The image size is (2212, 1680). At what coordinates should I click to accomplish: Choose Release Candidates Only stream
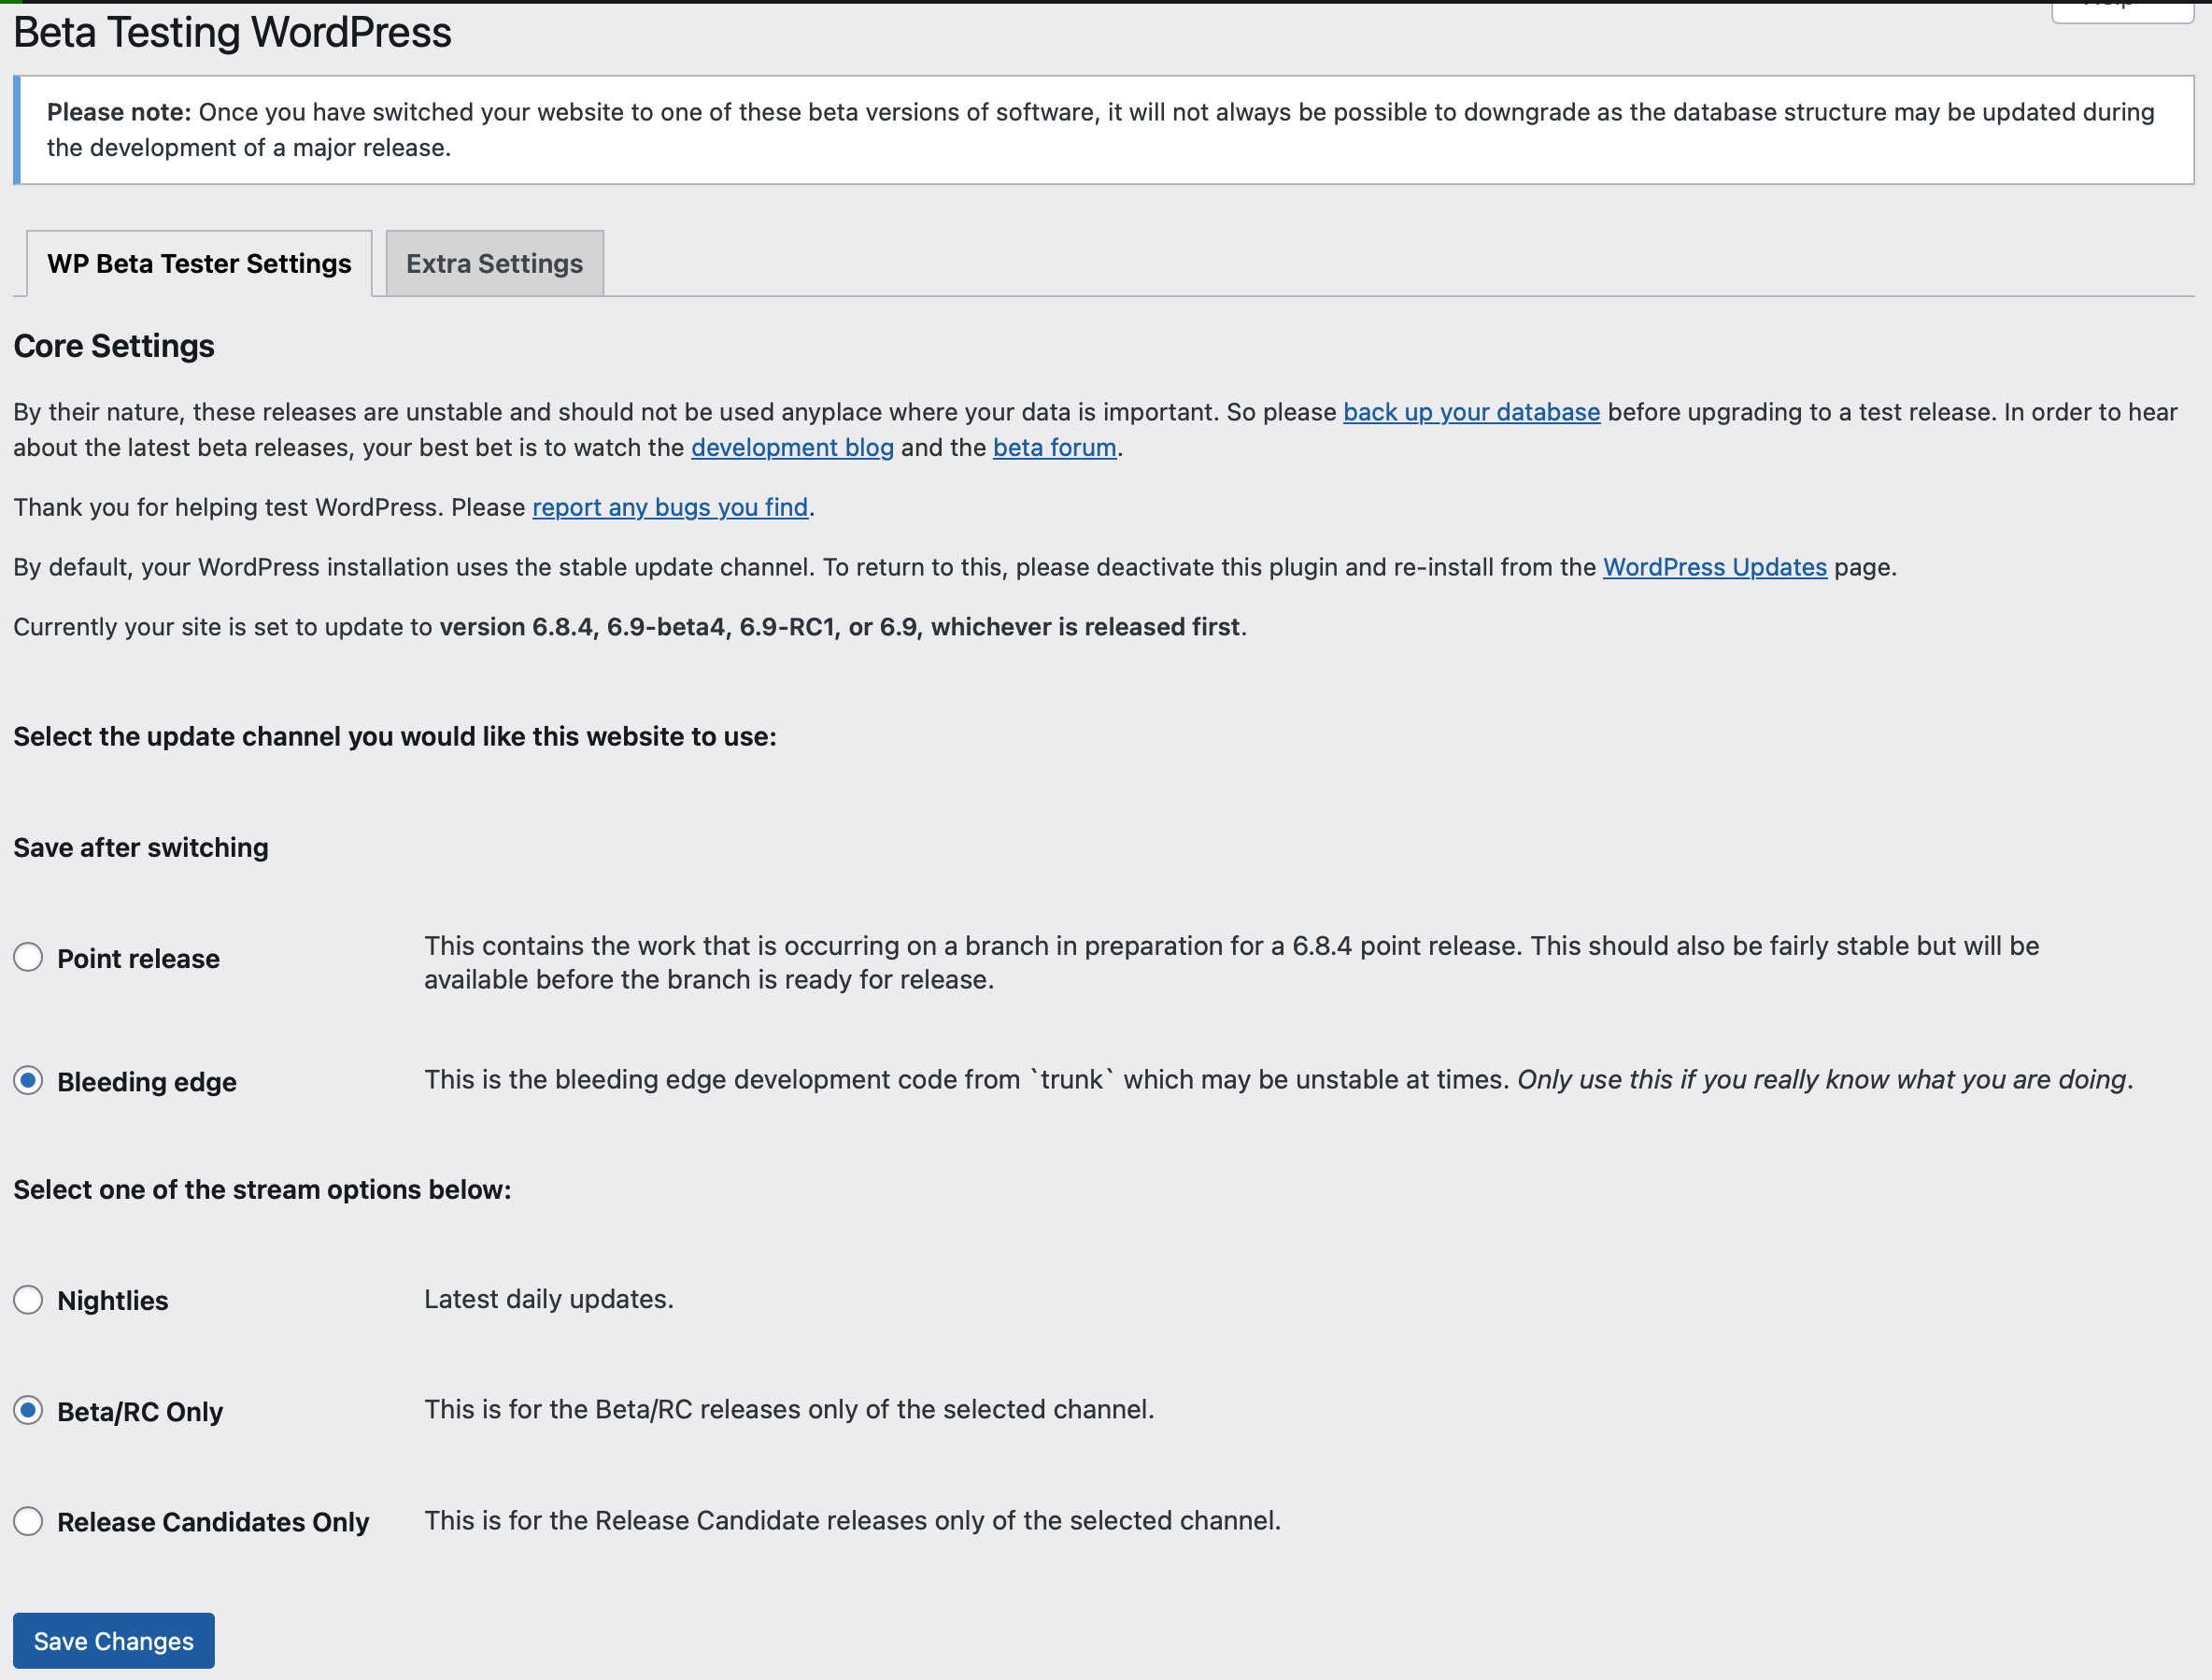[28, 1521]
